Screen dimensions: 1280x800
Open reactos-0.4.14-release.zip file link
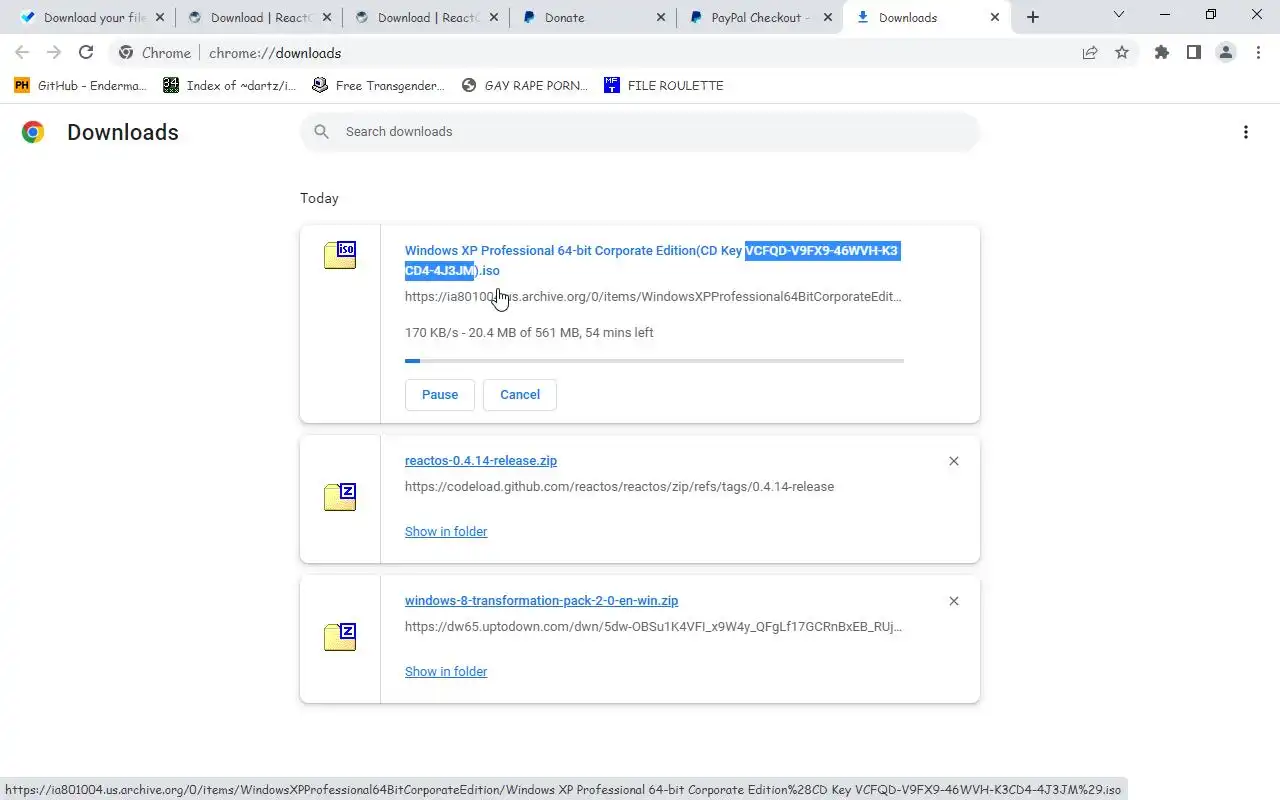pos(481,461)
